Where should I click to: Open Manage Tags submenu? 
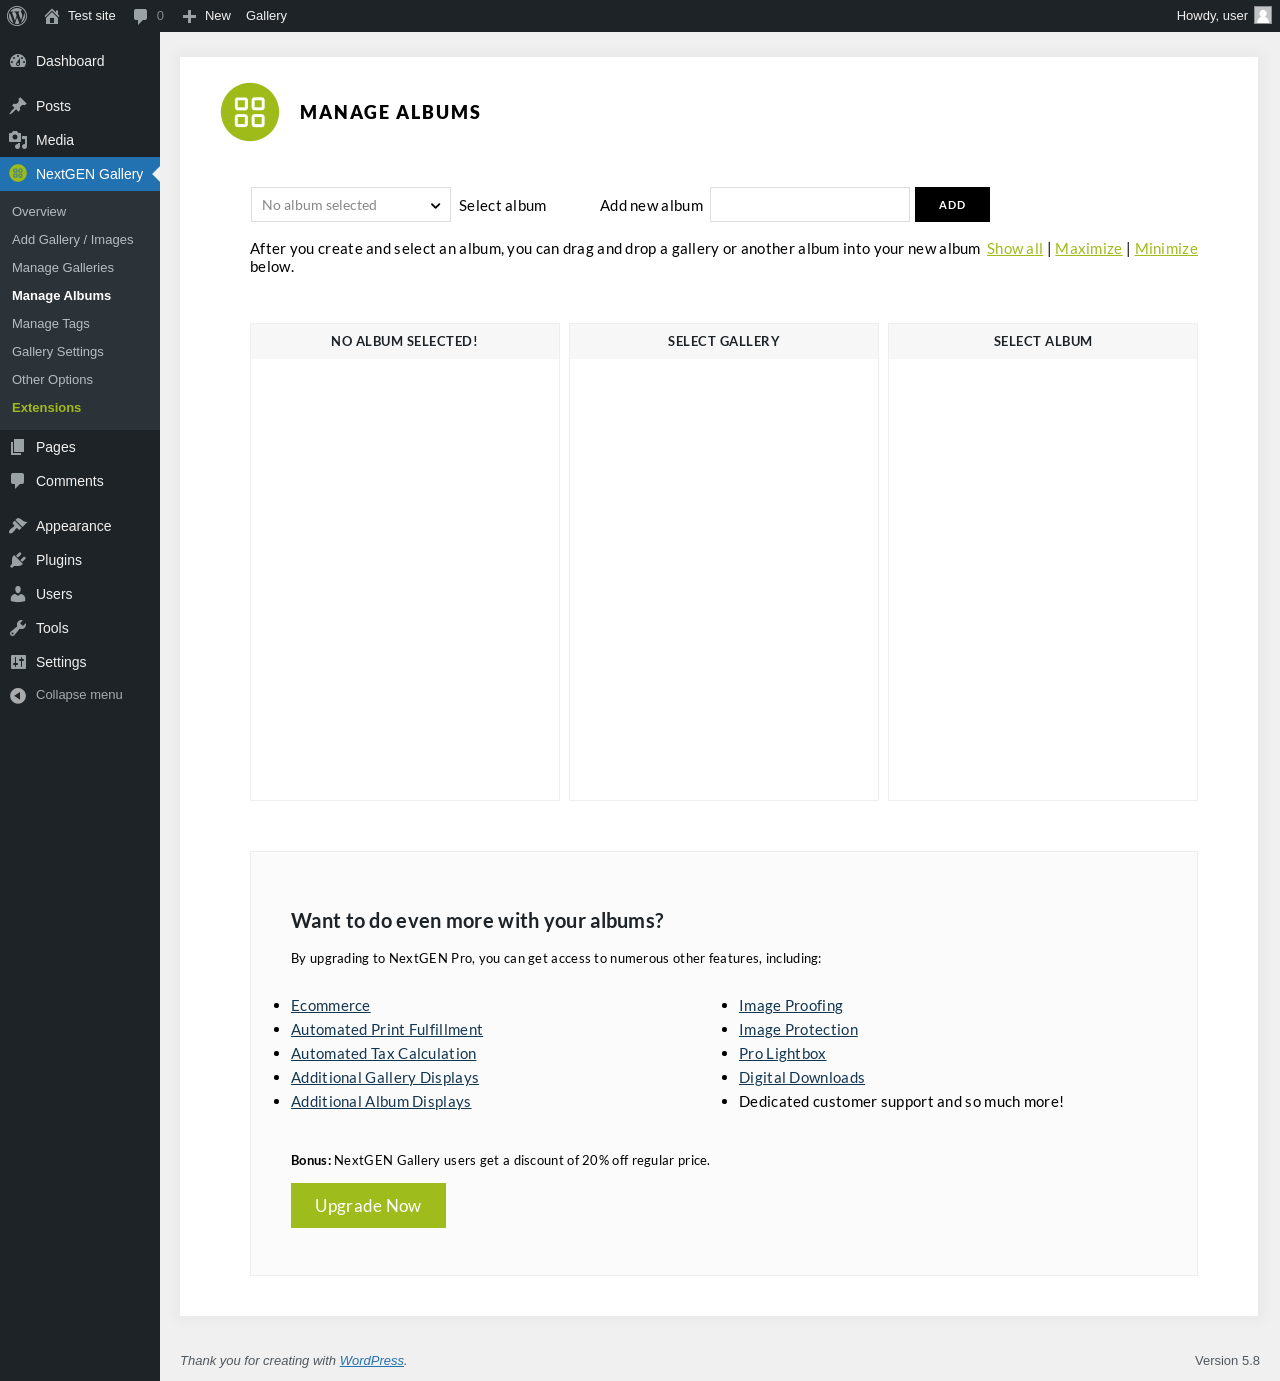point(51,324)
